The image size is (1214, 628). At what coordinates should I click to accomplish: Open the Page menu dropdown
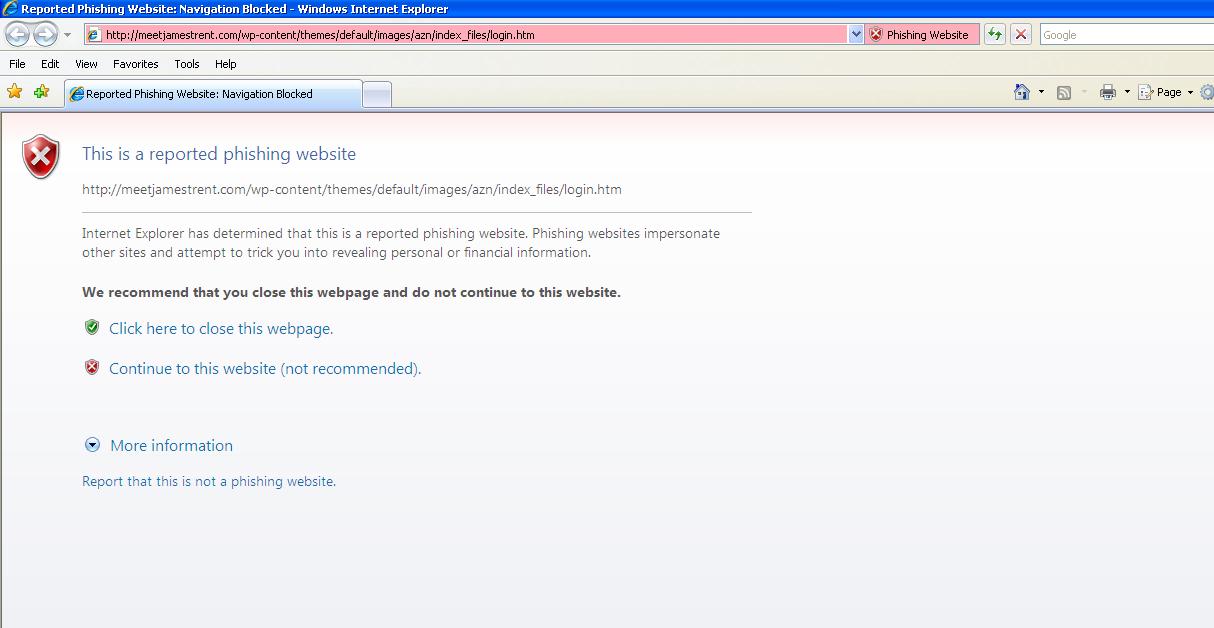pyautogui.click(x=1168, y=92)
